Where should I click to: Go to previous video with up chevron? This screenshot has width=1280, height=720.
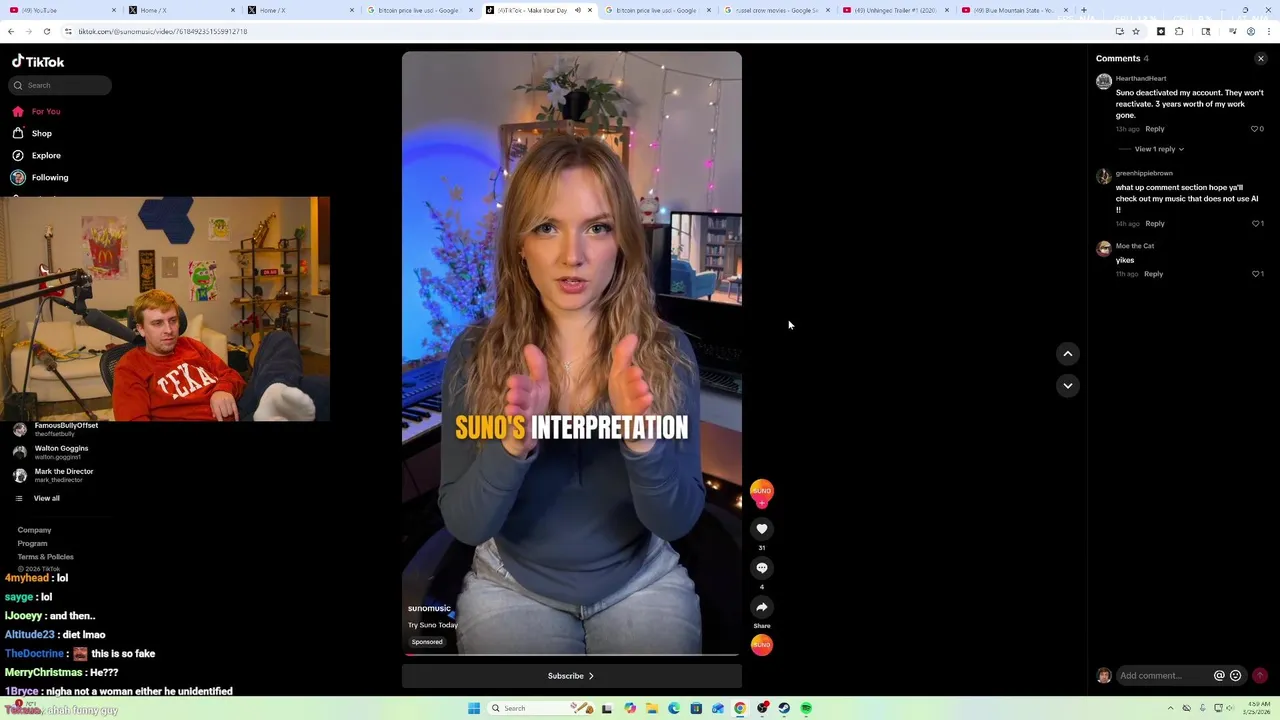pyautogui.click(x=1068, y=353)
